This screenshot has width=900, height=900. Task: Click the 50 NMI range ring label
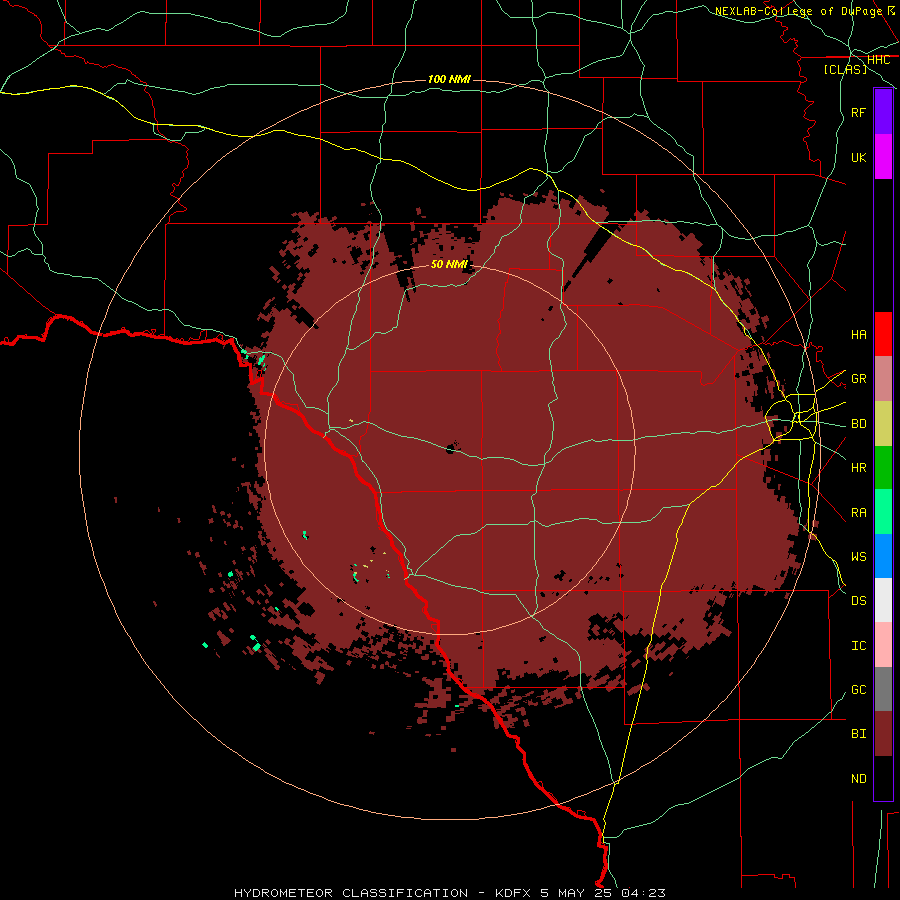tap(449, 264)
